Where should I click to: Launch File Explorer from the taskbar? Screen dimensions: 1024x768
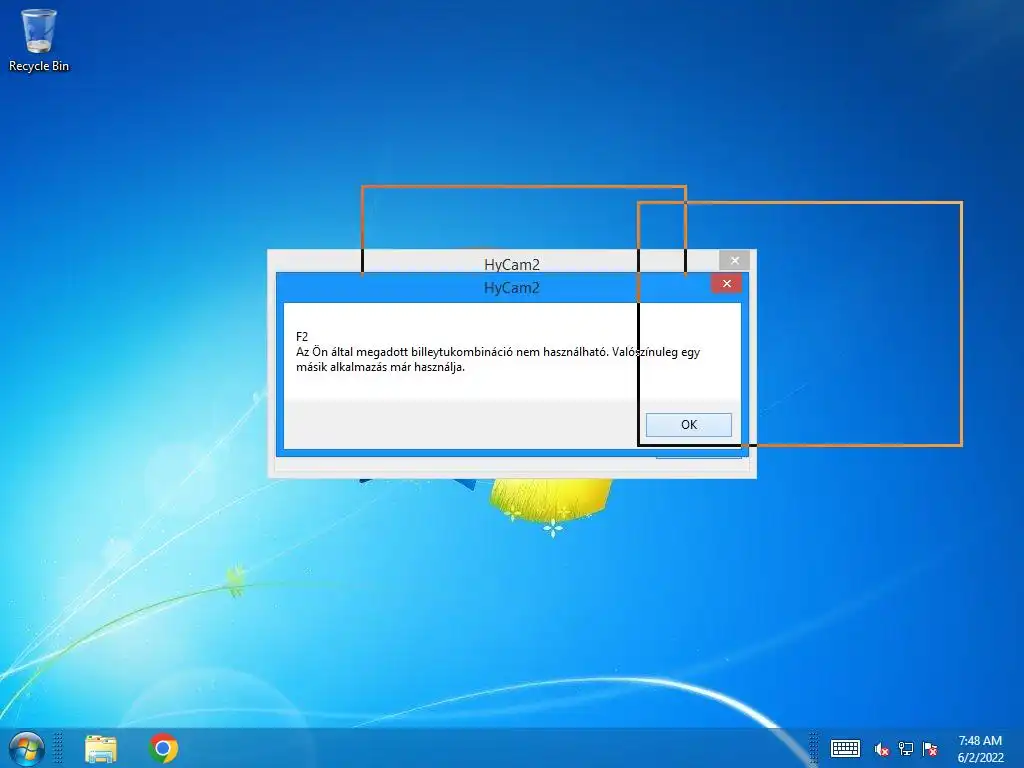pyautogui.click(x=101, y=748)
